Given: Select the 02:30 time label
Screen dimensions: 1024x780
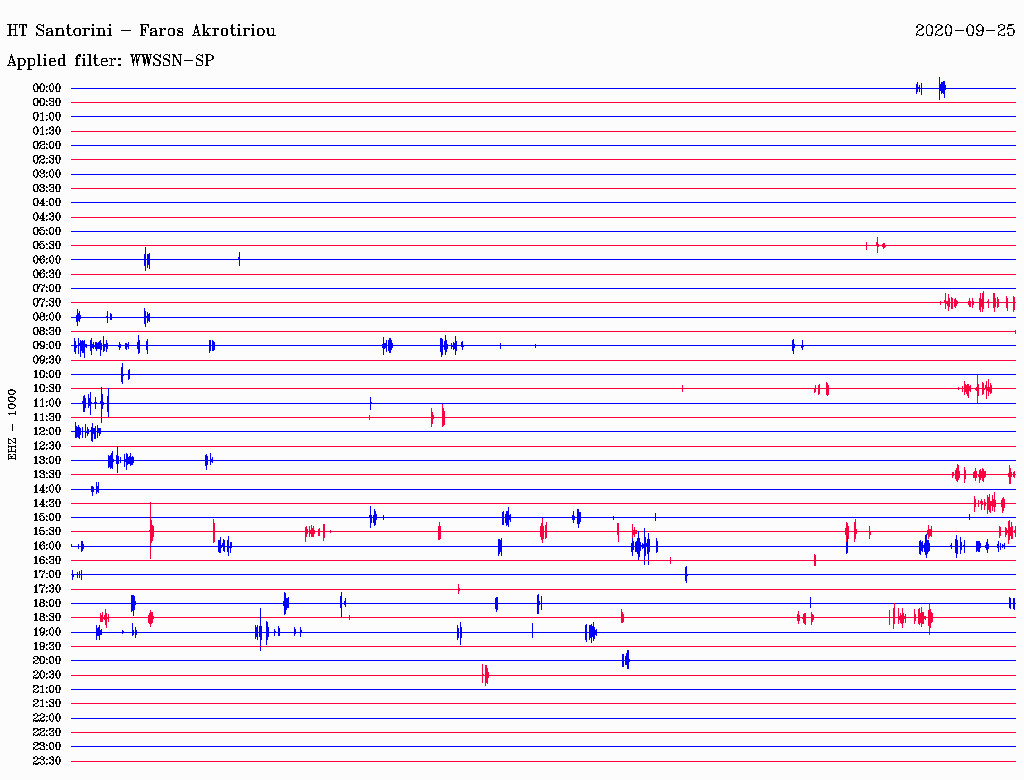Looking at the screenshot, I should coord(47,160).
